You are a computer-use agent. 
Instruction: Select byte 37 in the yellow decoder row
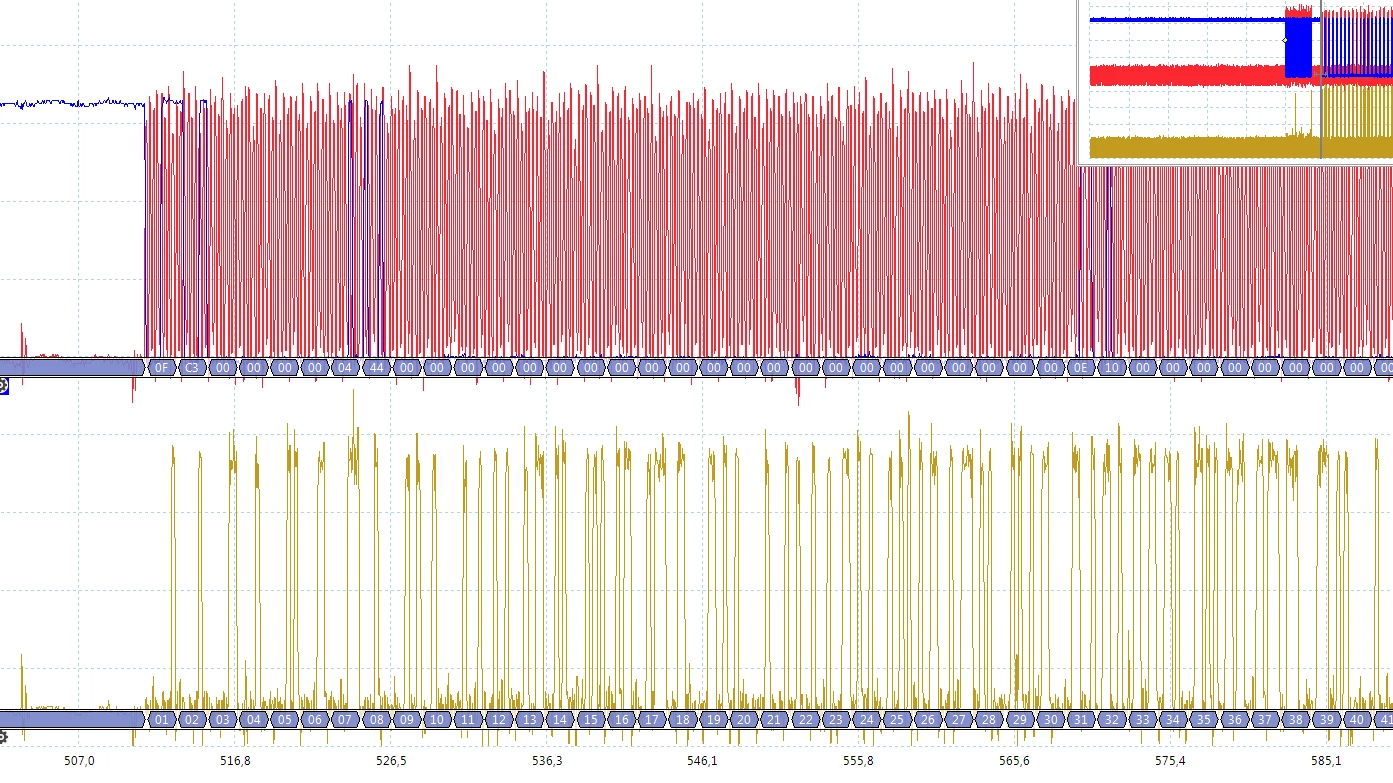(1265, 719)
